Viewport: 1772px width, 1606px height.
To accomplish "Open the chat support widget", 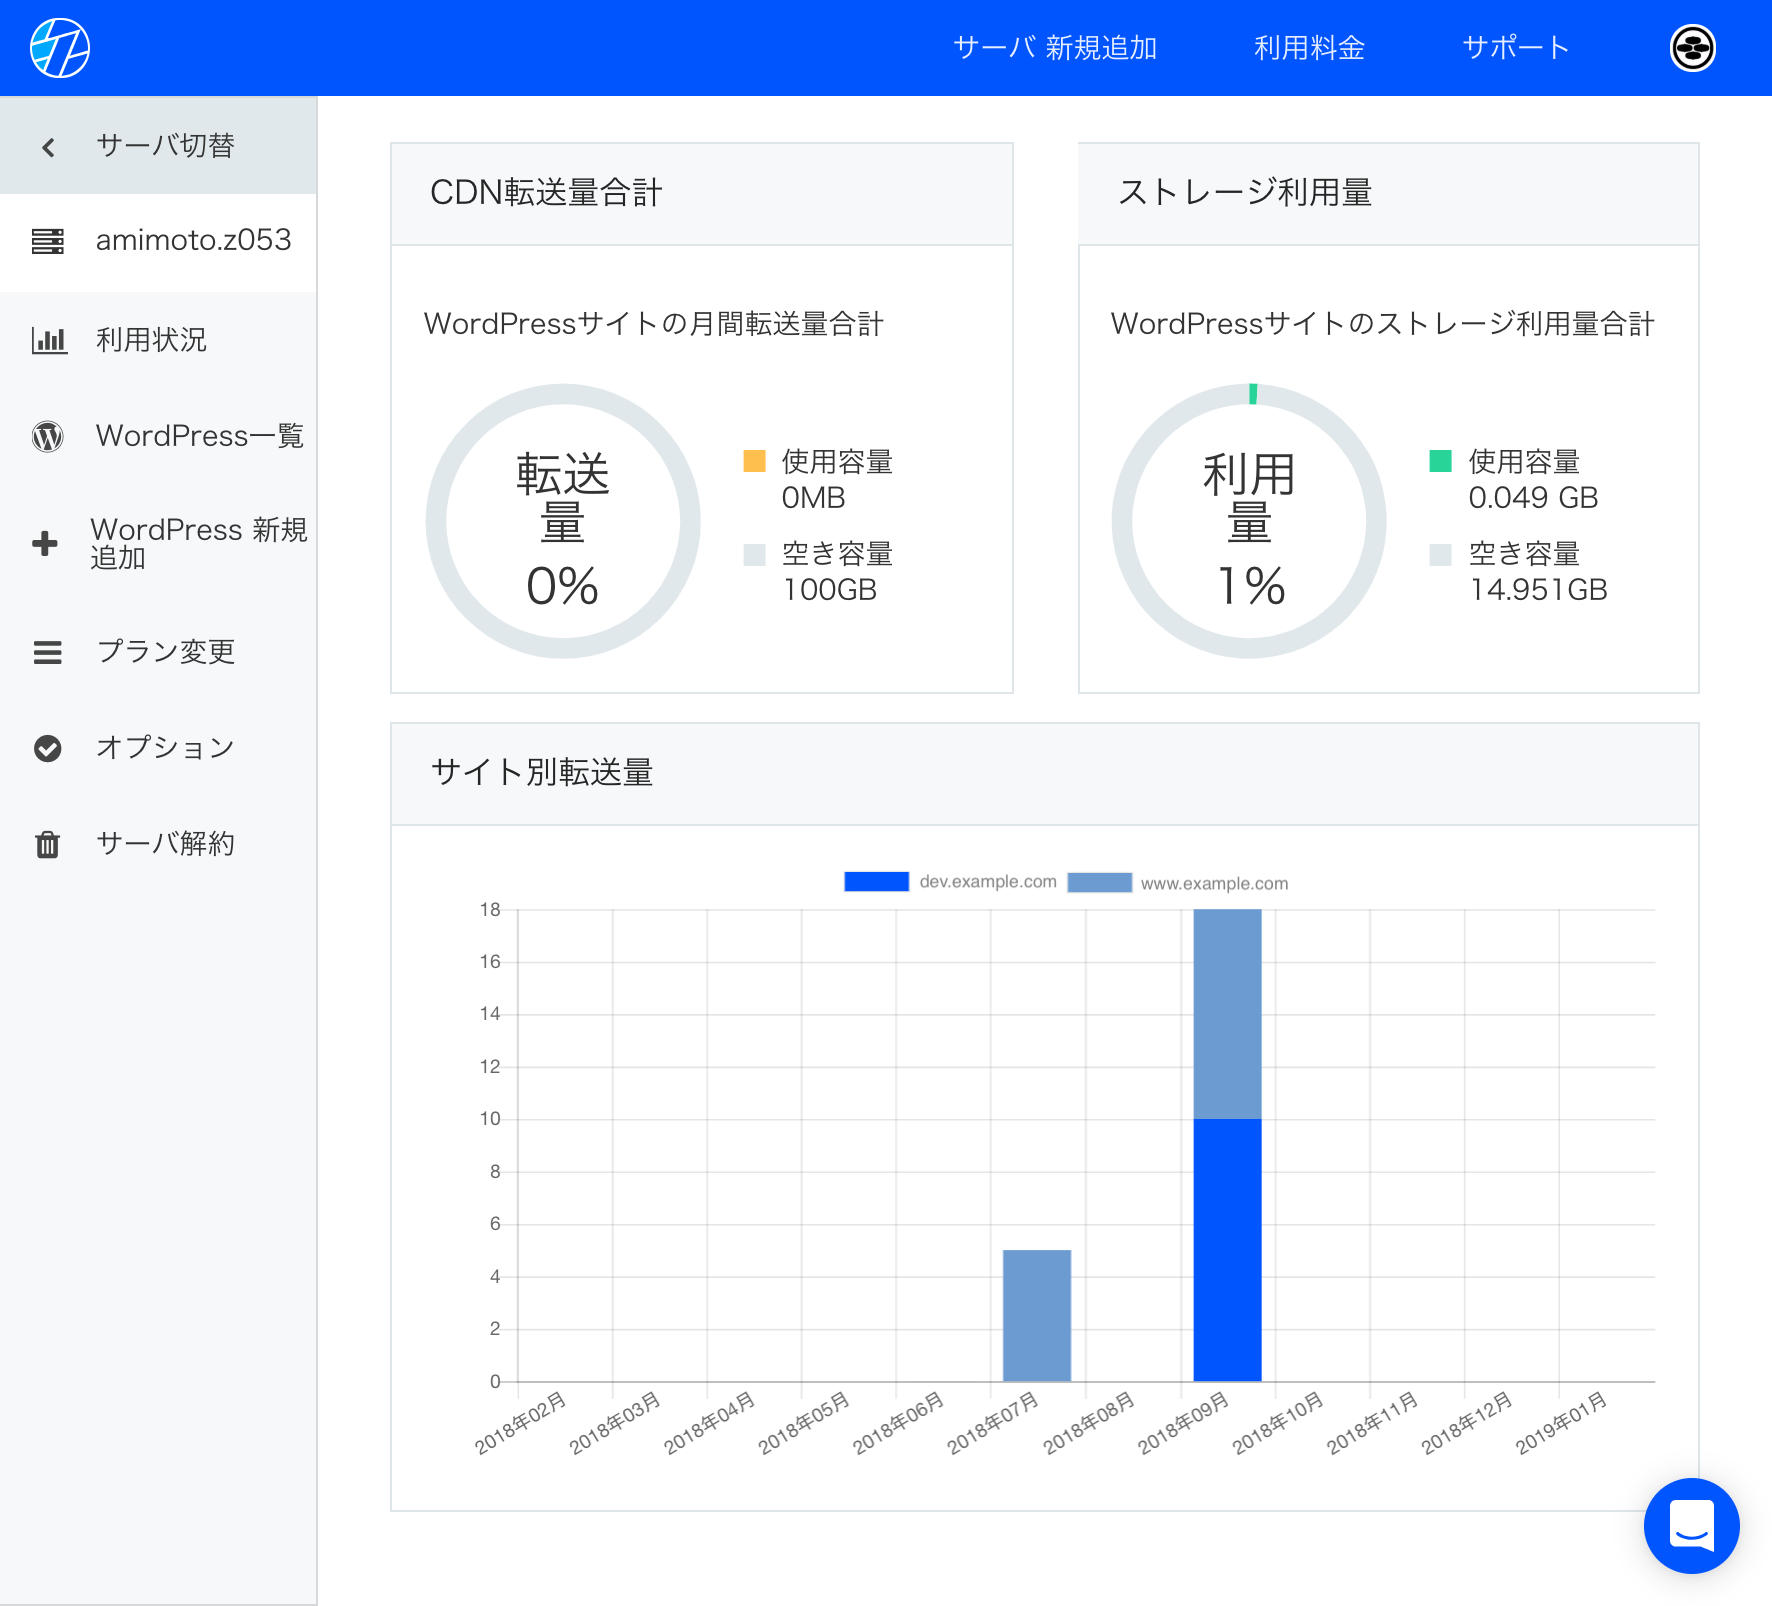I will tap(1692, 1526).
